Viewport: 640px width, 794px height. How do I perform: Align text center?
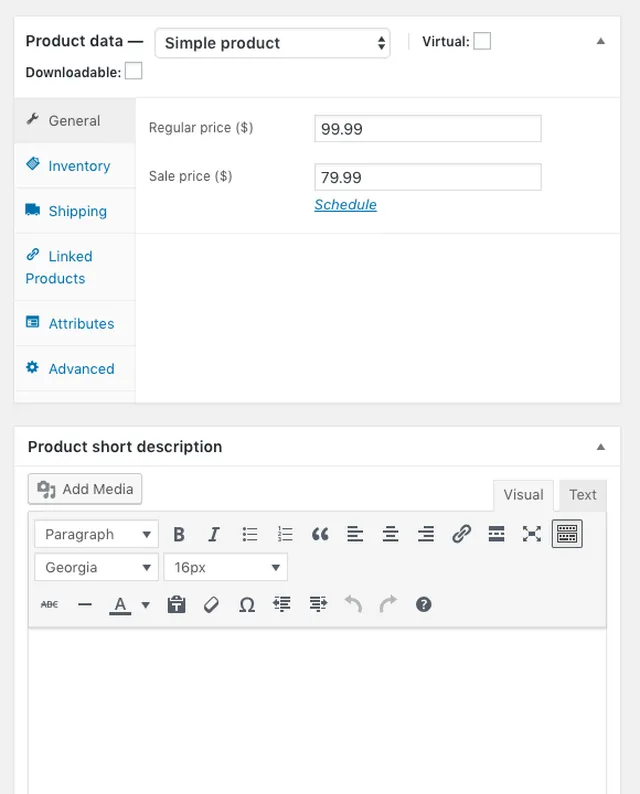click(x=390, y=534)
